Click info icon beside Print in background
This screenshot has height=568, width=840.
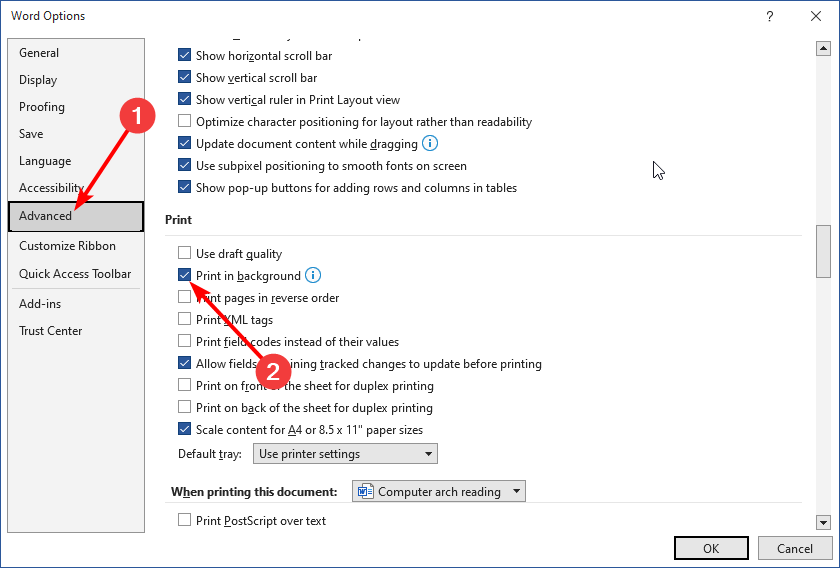pos(313,275)
